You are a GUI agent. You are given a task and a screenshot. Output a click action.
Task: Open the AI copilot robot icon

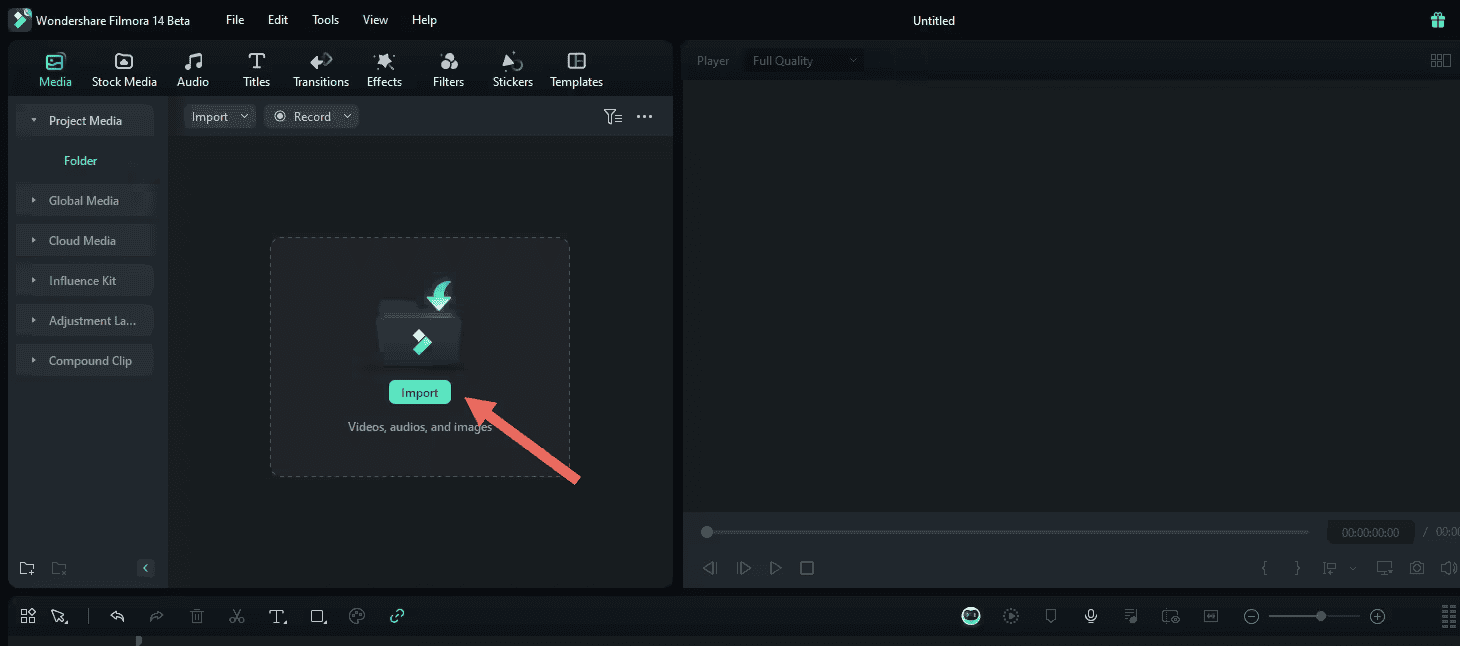(x=971, y=616)
